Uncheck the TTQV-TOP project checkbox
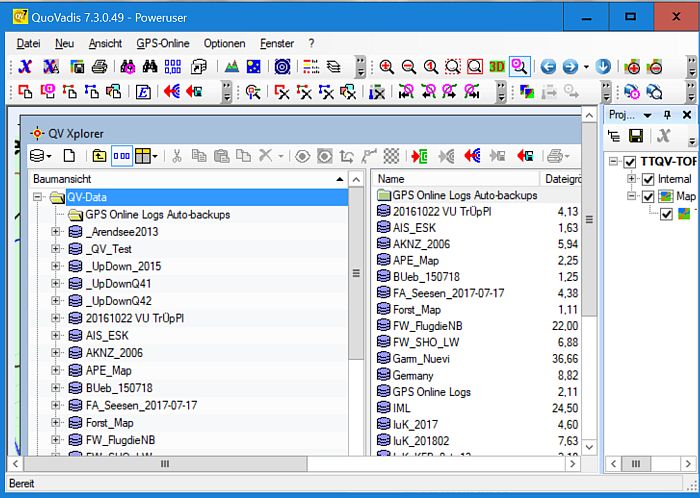 click(630, 162)
